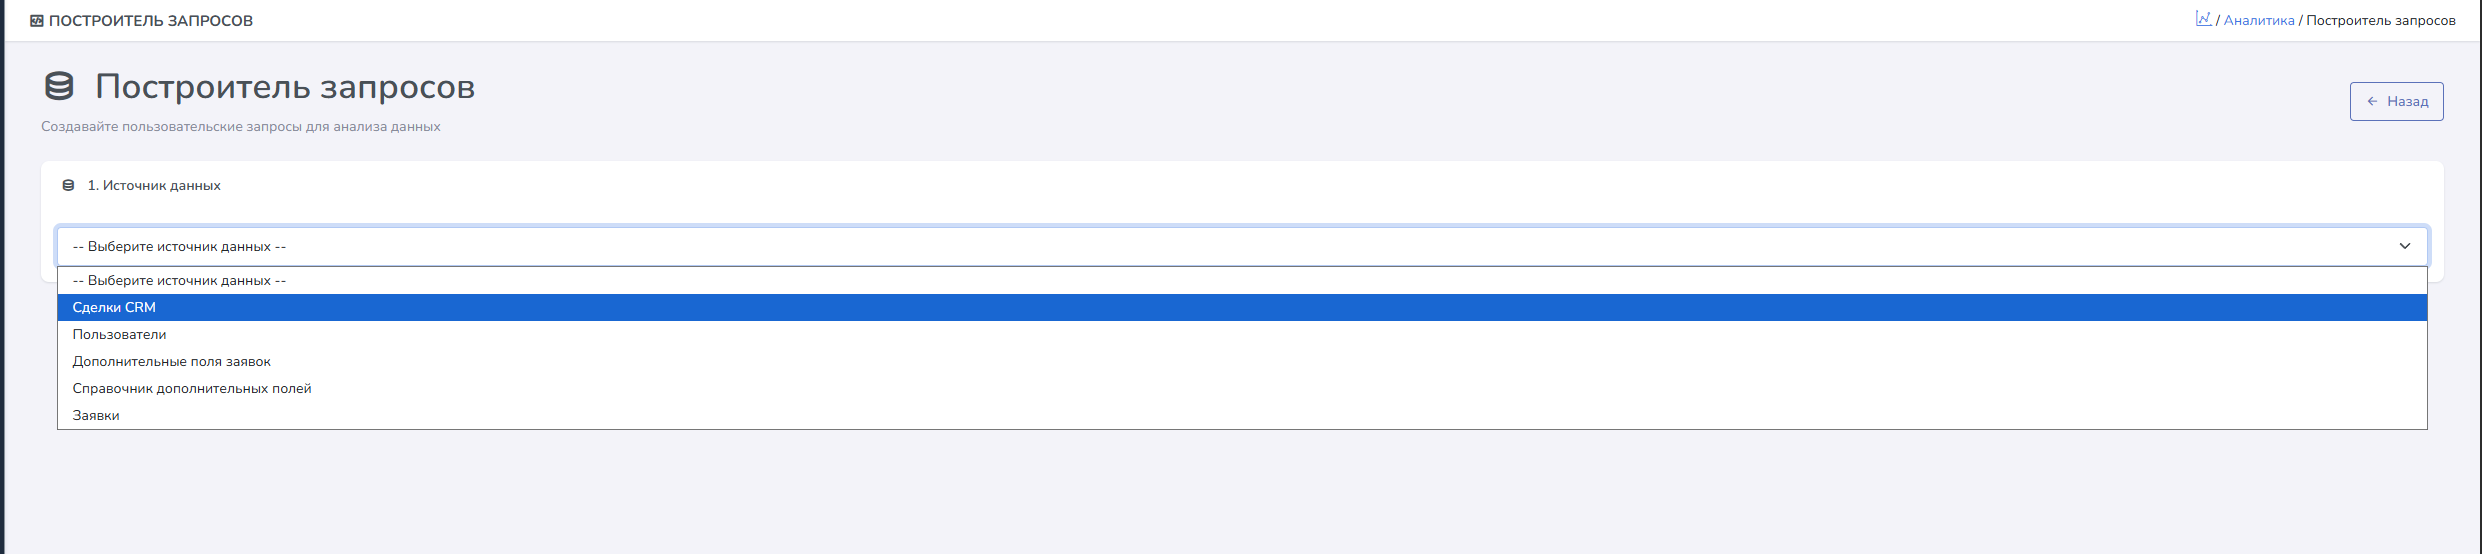
Task: Select the Заявки data source option
Action: (96, 416)
